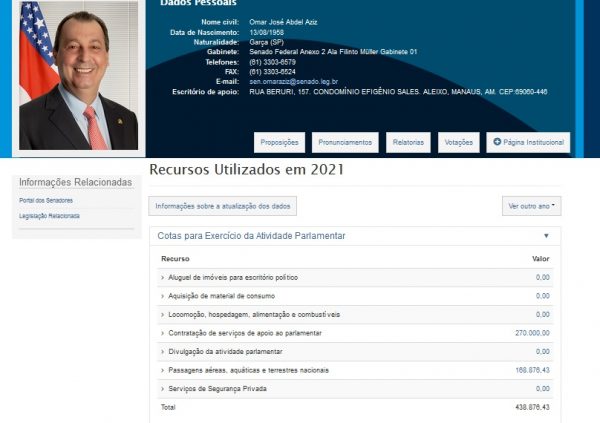Open the Portal dos Senadores link
The image size is (600, 423).
46,201
